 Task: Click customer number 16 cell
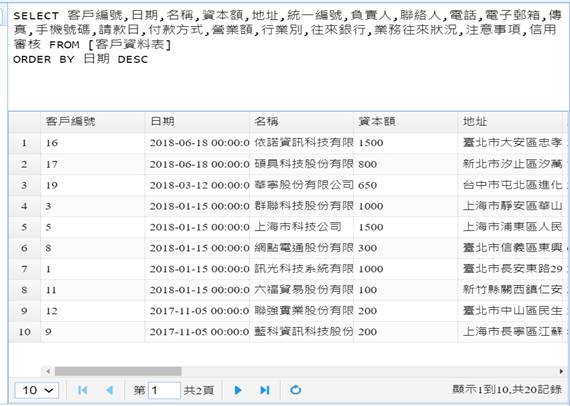93,142
